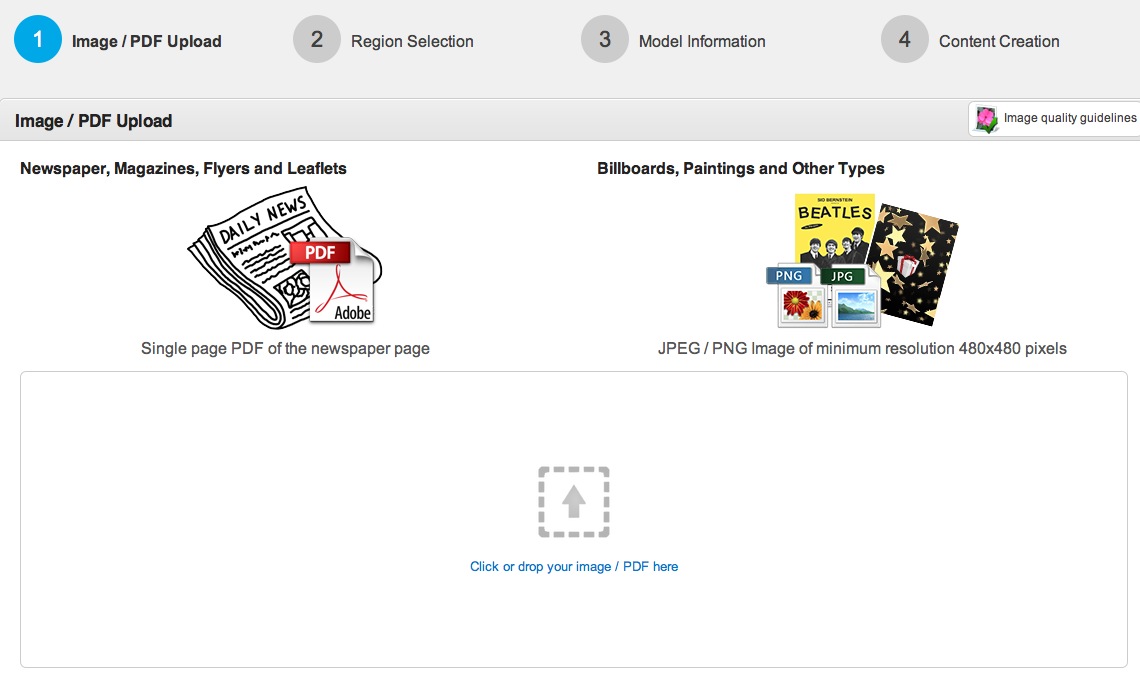Click 'Single page PDF of the newspaper page'
The width and height of the screenshot is (1140, 682).
285,349
